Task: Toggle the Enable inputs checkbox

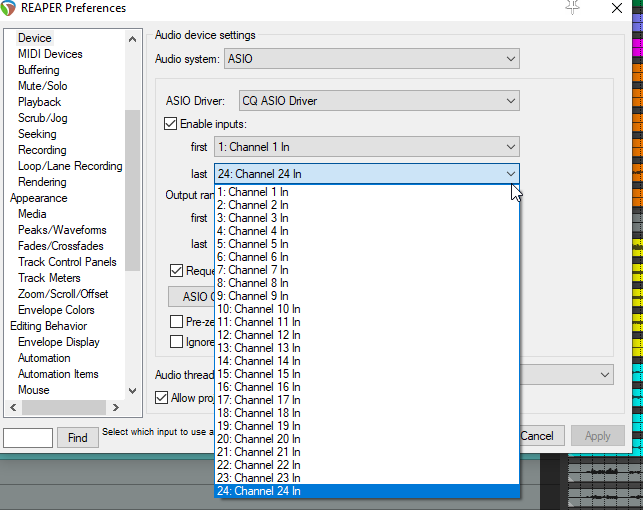Action: [x=170, y=124]
